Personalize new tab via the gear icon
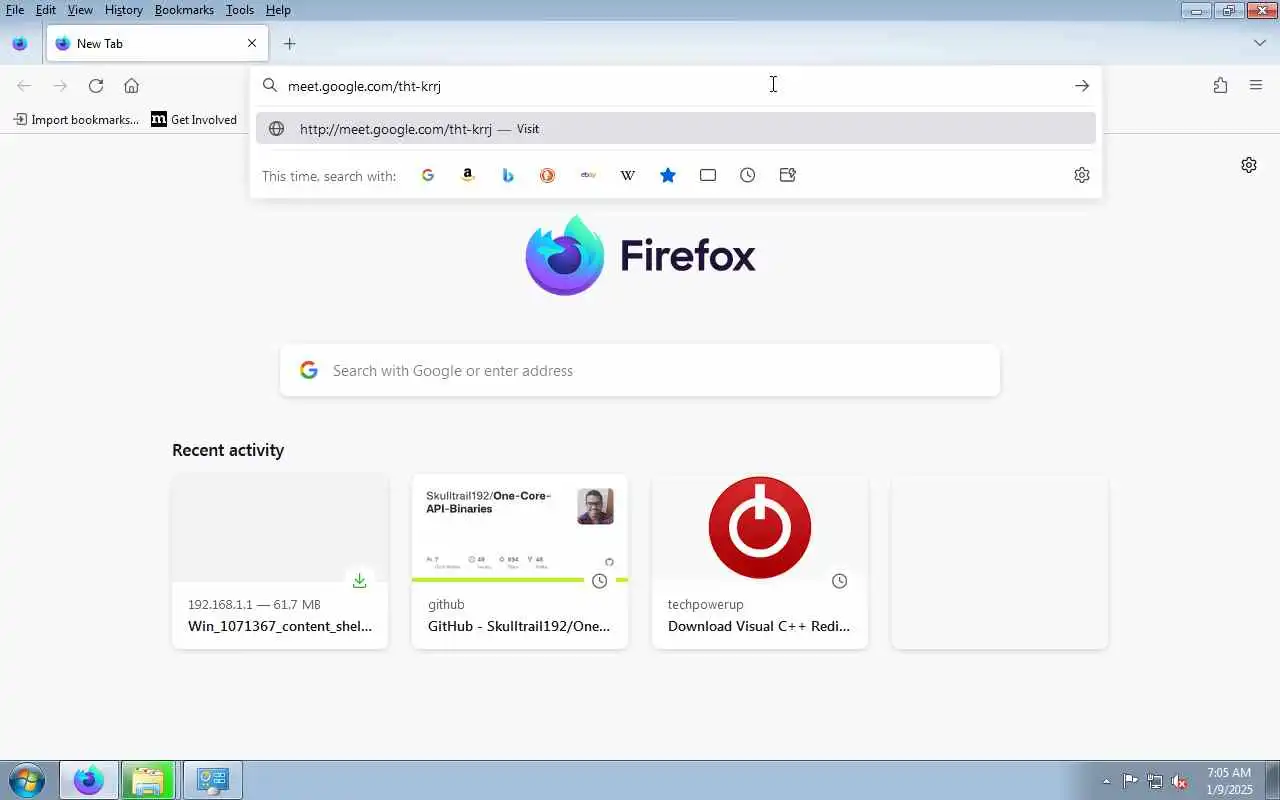The width and height of the screenshot is (1280, 800). click(1249, 165)
